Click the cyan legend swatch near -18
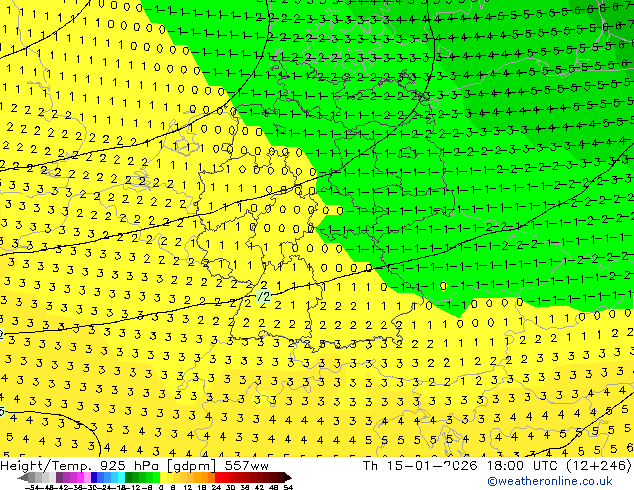Screen dimensions: 634x490 tap(122, 477)
